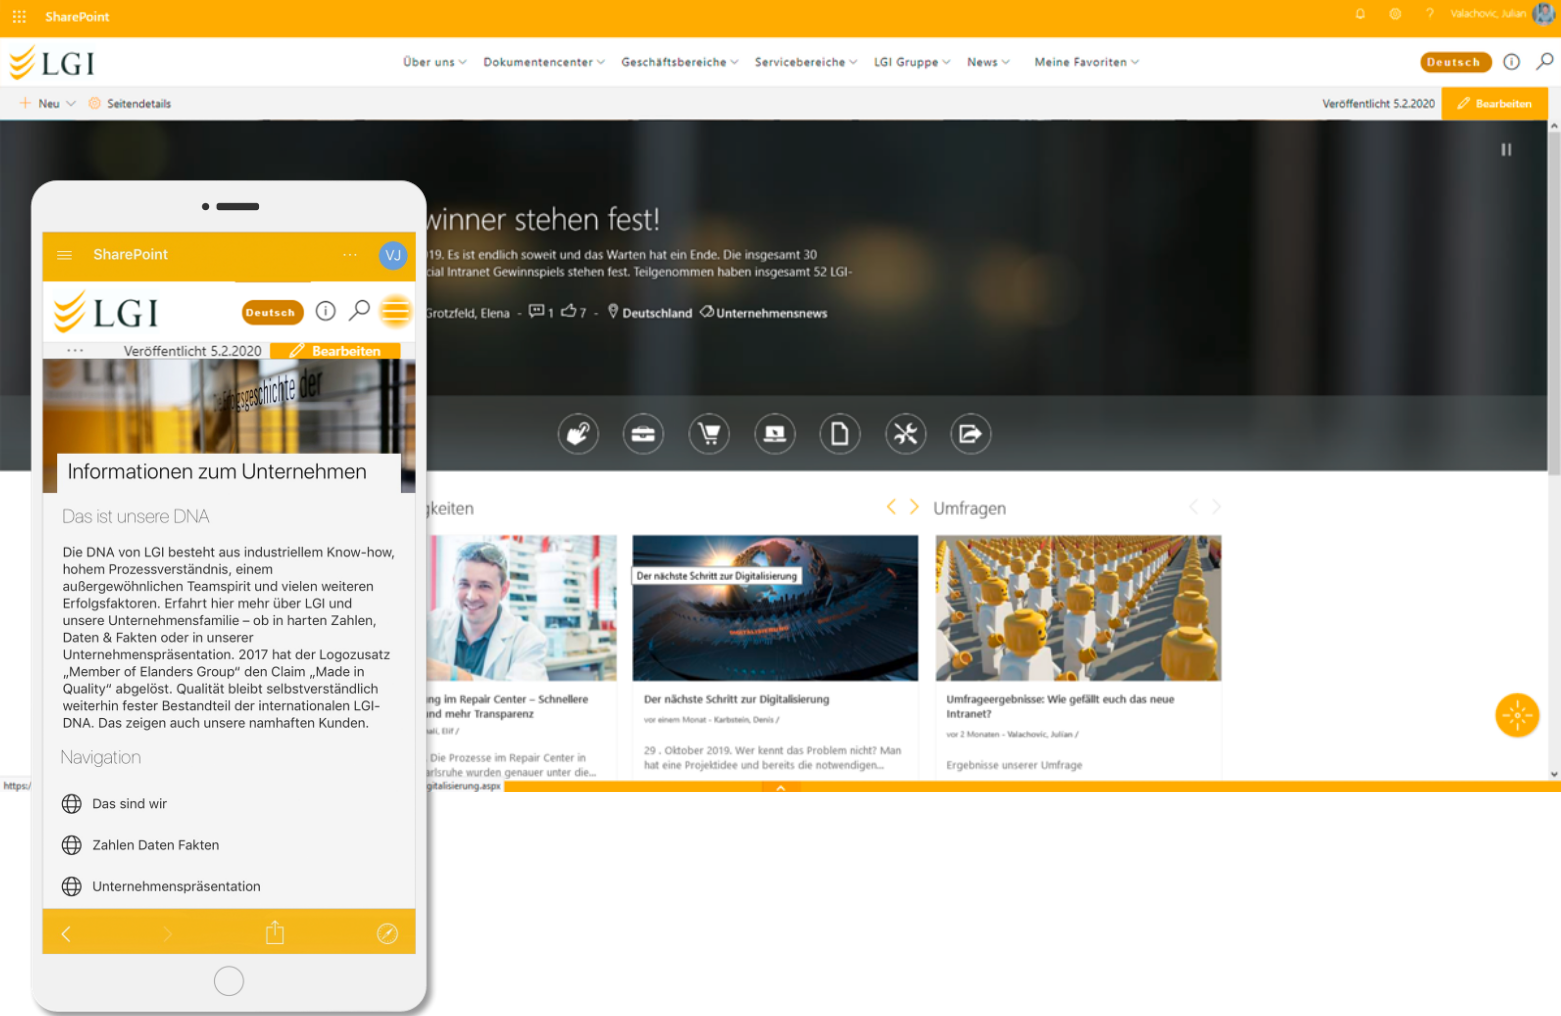Image resolution: width=1561 pixels, height=1016 pixels.
Task: Open the SharePoint app launcher grid
Action: pyautogui.click(x=19, y=16)
